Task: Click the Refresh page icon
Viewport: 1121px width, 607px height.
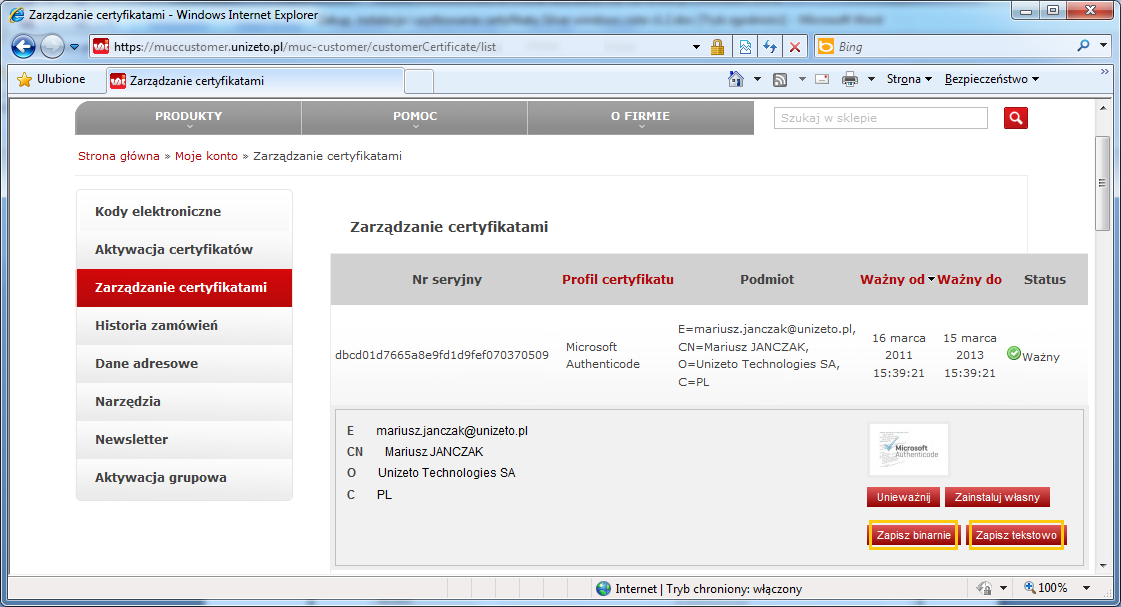Action: [x=770, y=47]
